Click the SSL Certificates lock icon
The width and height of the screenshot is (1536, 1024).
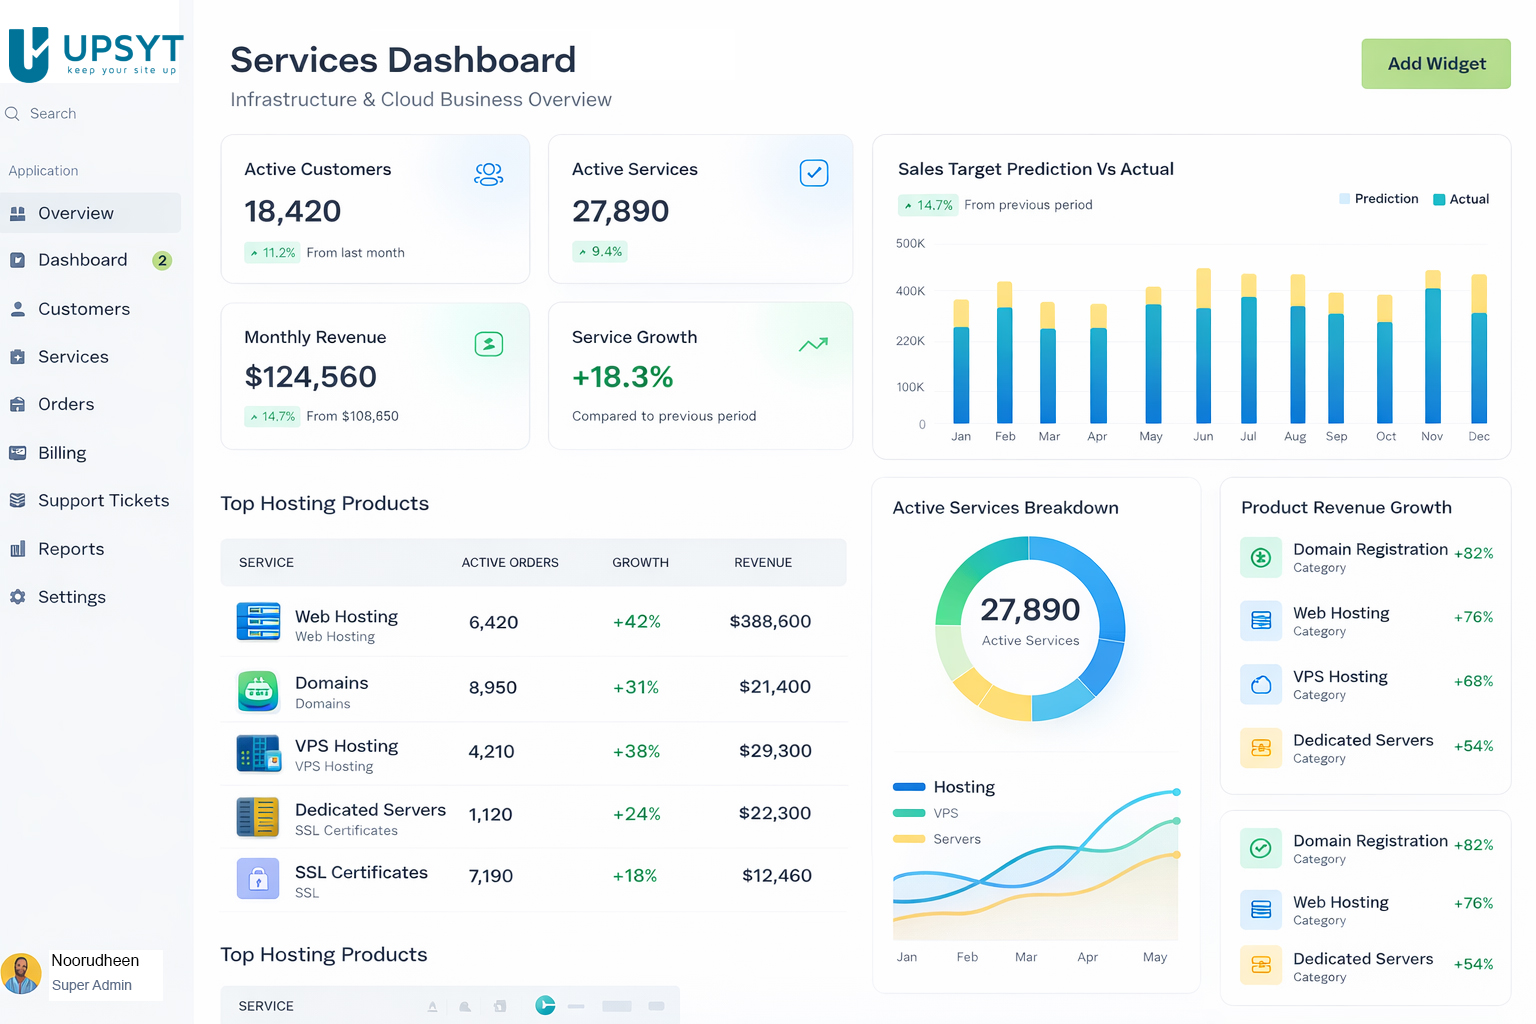(258, 879)
